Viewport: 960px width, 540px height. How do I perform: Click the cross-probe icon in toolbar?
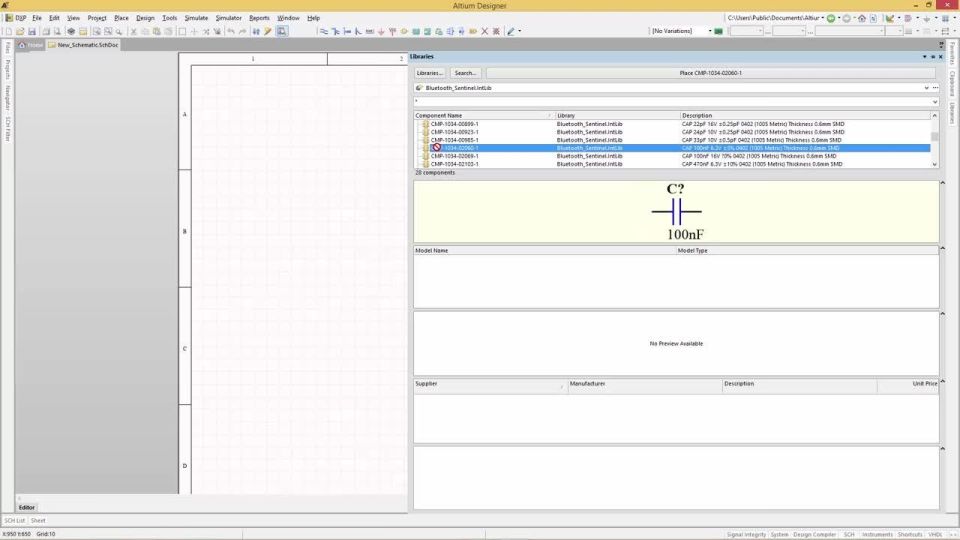[256, 31]
